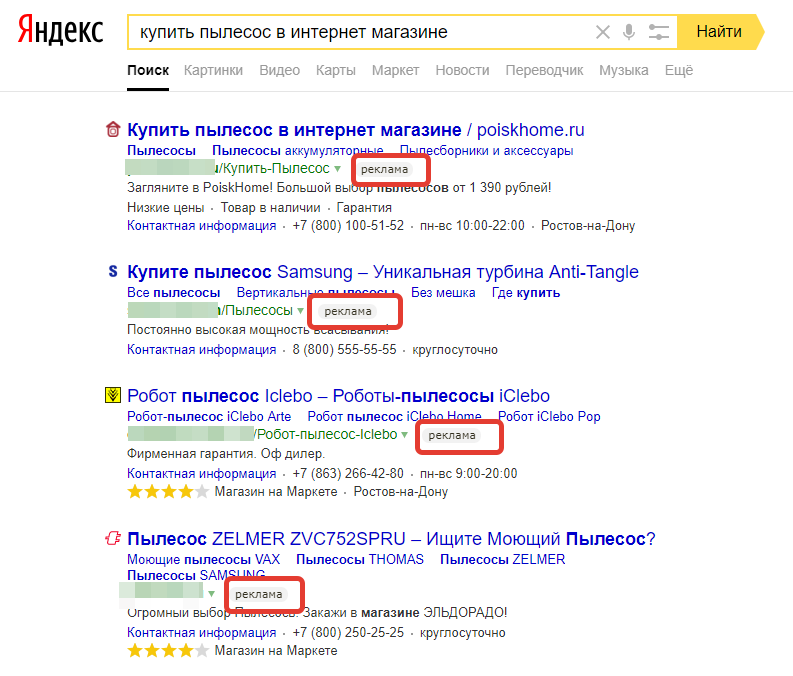The height and width of the screenshot is (676, 793).
Task: Click the Яндекс logo
Action: [61, 30]
